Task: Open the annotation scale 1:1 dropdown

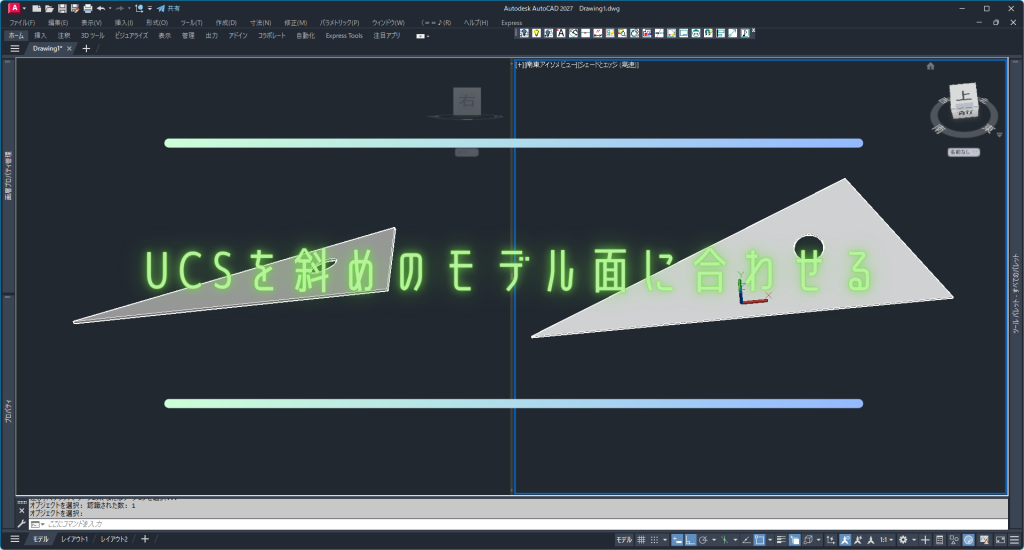Action: (x=885, y=540)
